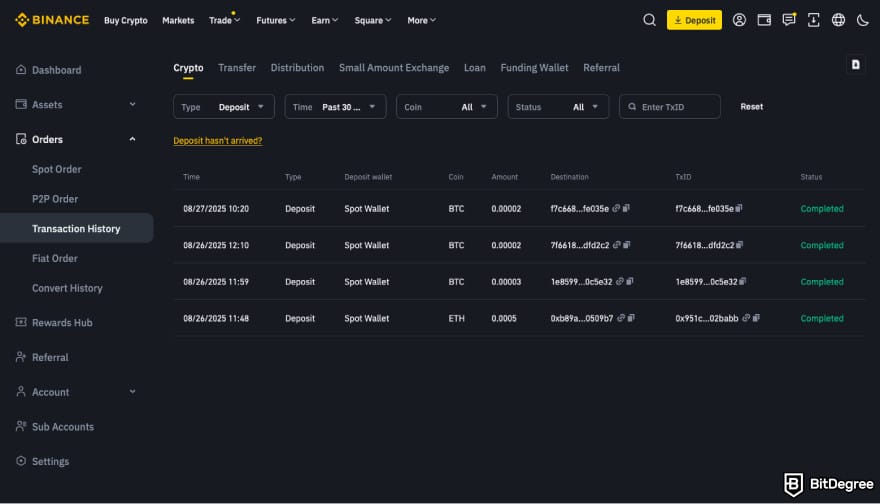Copy TxID 1e8599...0c5e32

click(x=742, y=281)
